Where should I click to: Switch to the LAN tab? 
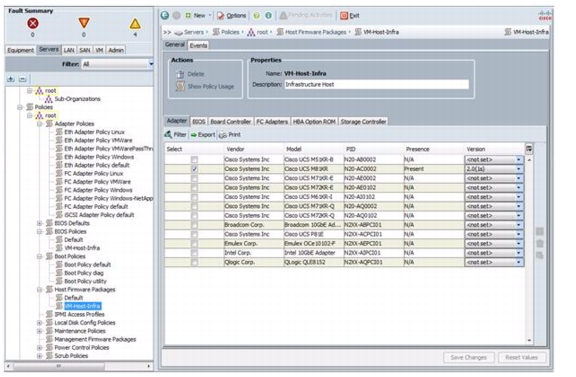tap(69, 50)
